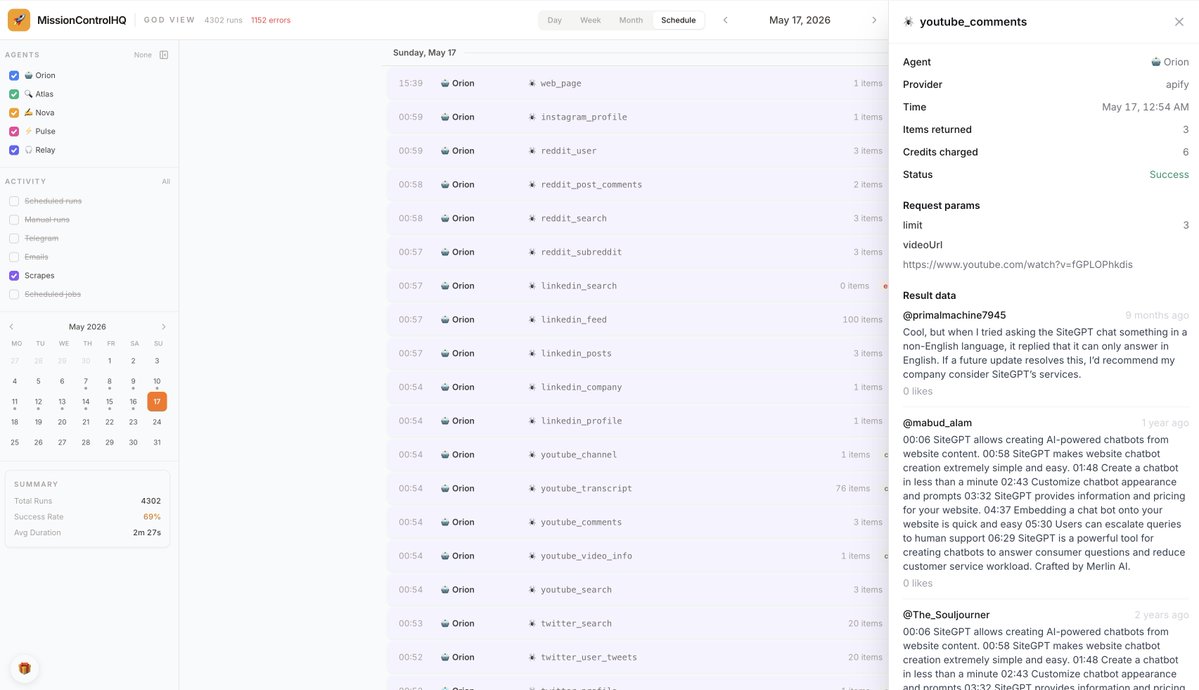1199x690 pixels.
Task: Click the spider icon beside youtube_comments panel title
Action: 908,22
